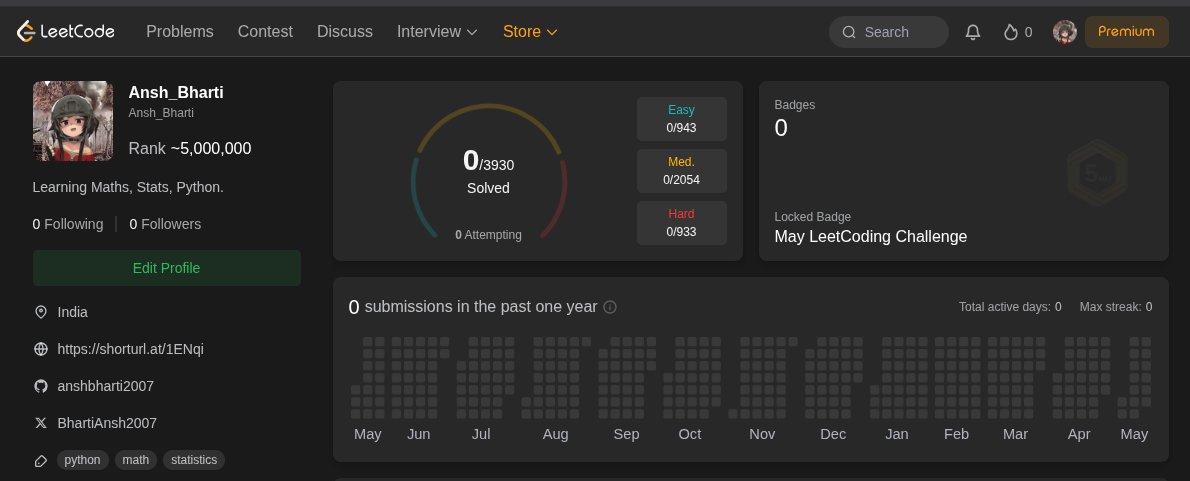
Task: View the 0 Following list
Action: tap(68, 225)
